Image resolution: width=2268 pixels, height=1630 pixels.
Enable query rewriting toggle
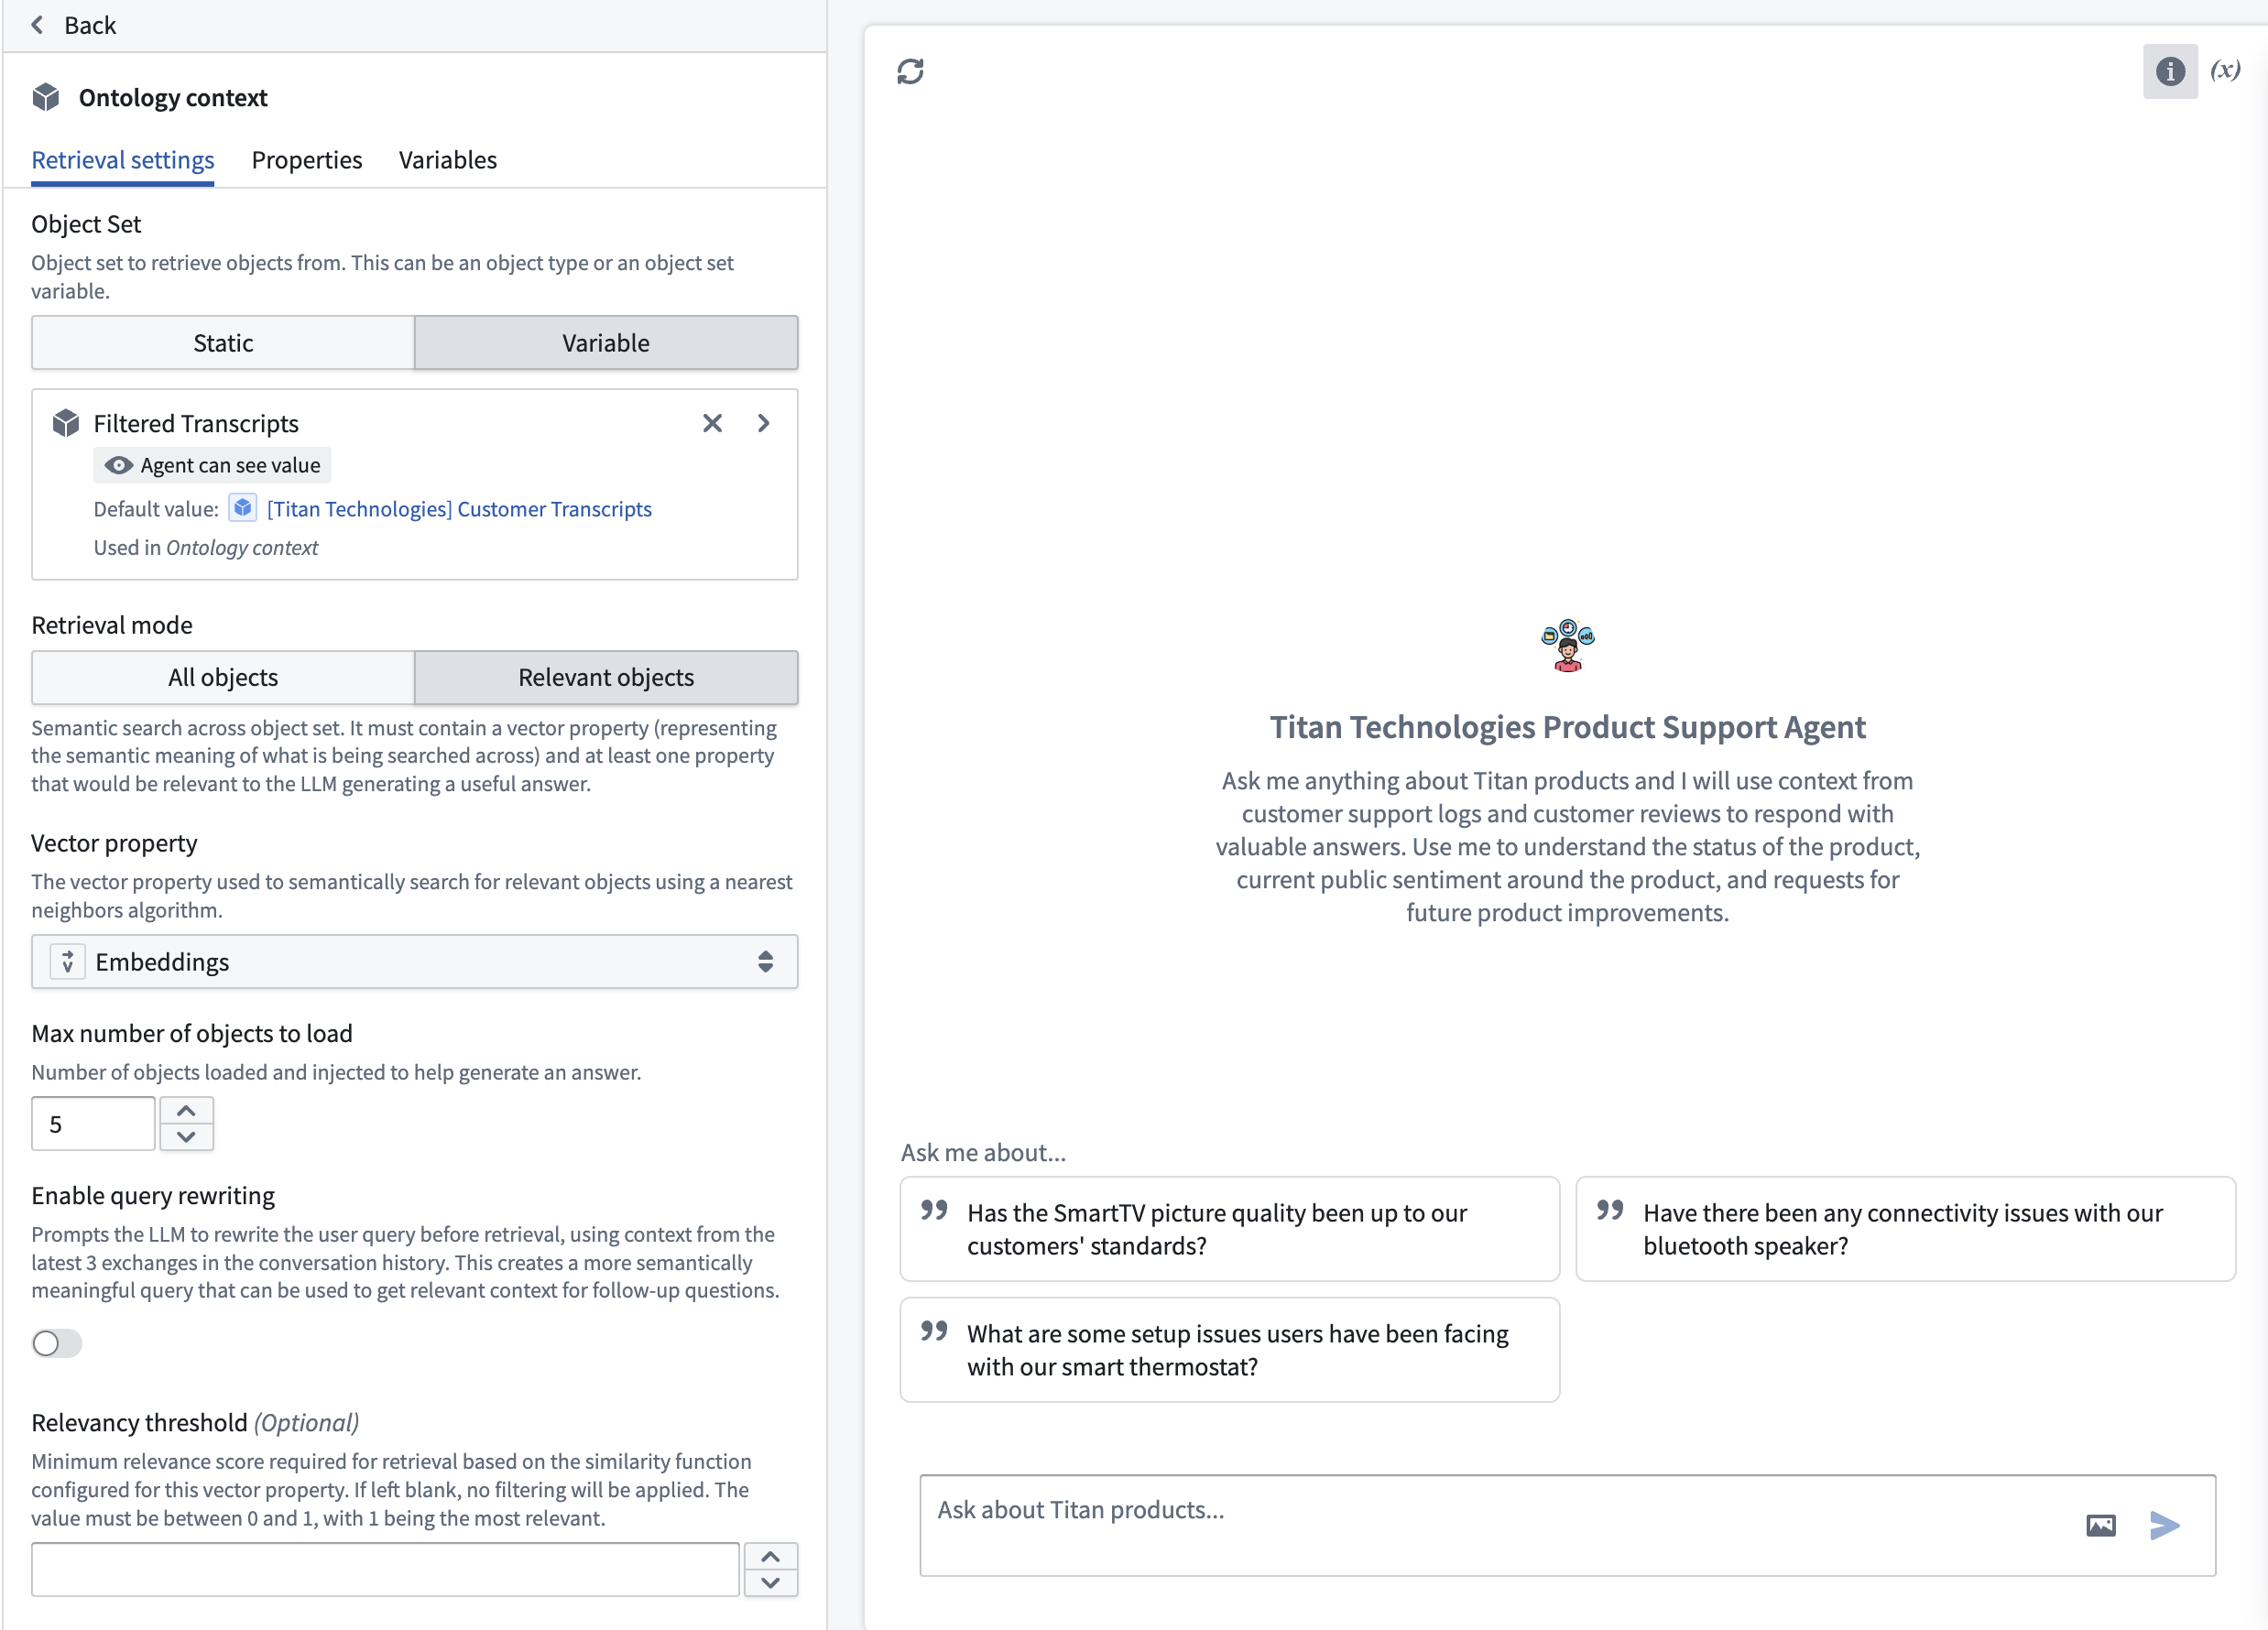click(x=56, y=1343)
